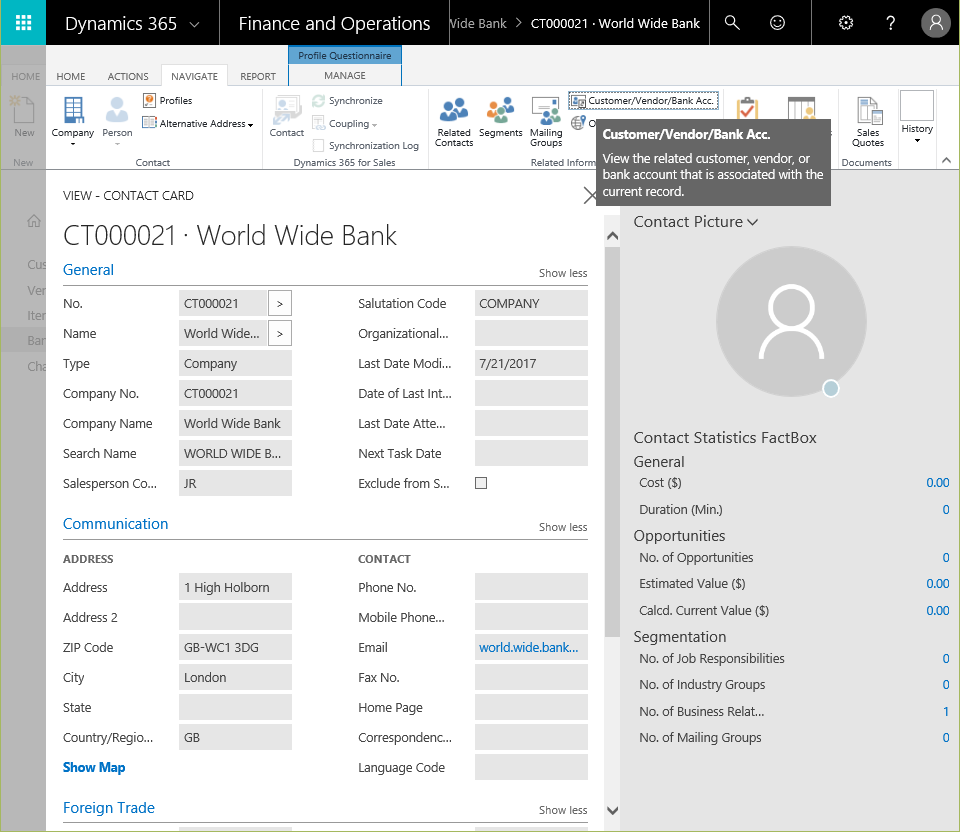Click the Home Page field
The image size is (960, 832).
[x=531, y=708]
